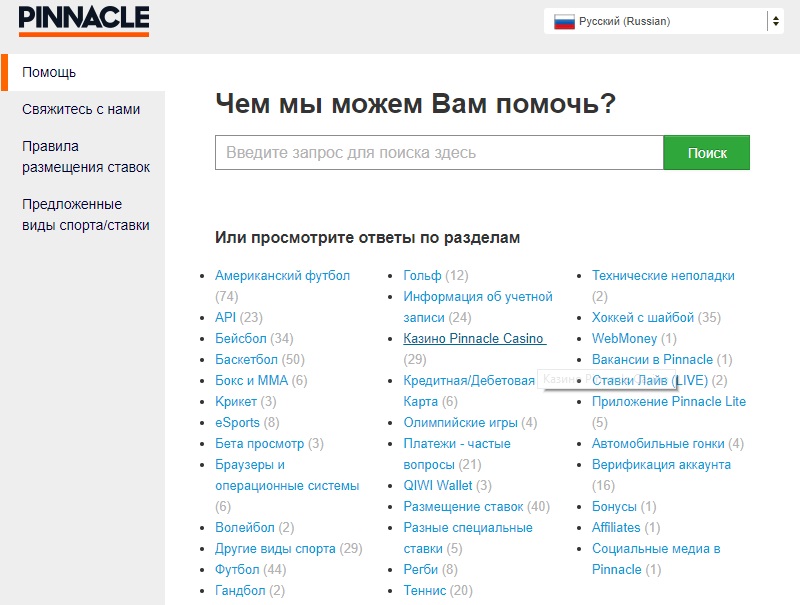Open the Теннис section

[x=424, y=590]
